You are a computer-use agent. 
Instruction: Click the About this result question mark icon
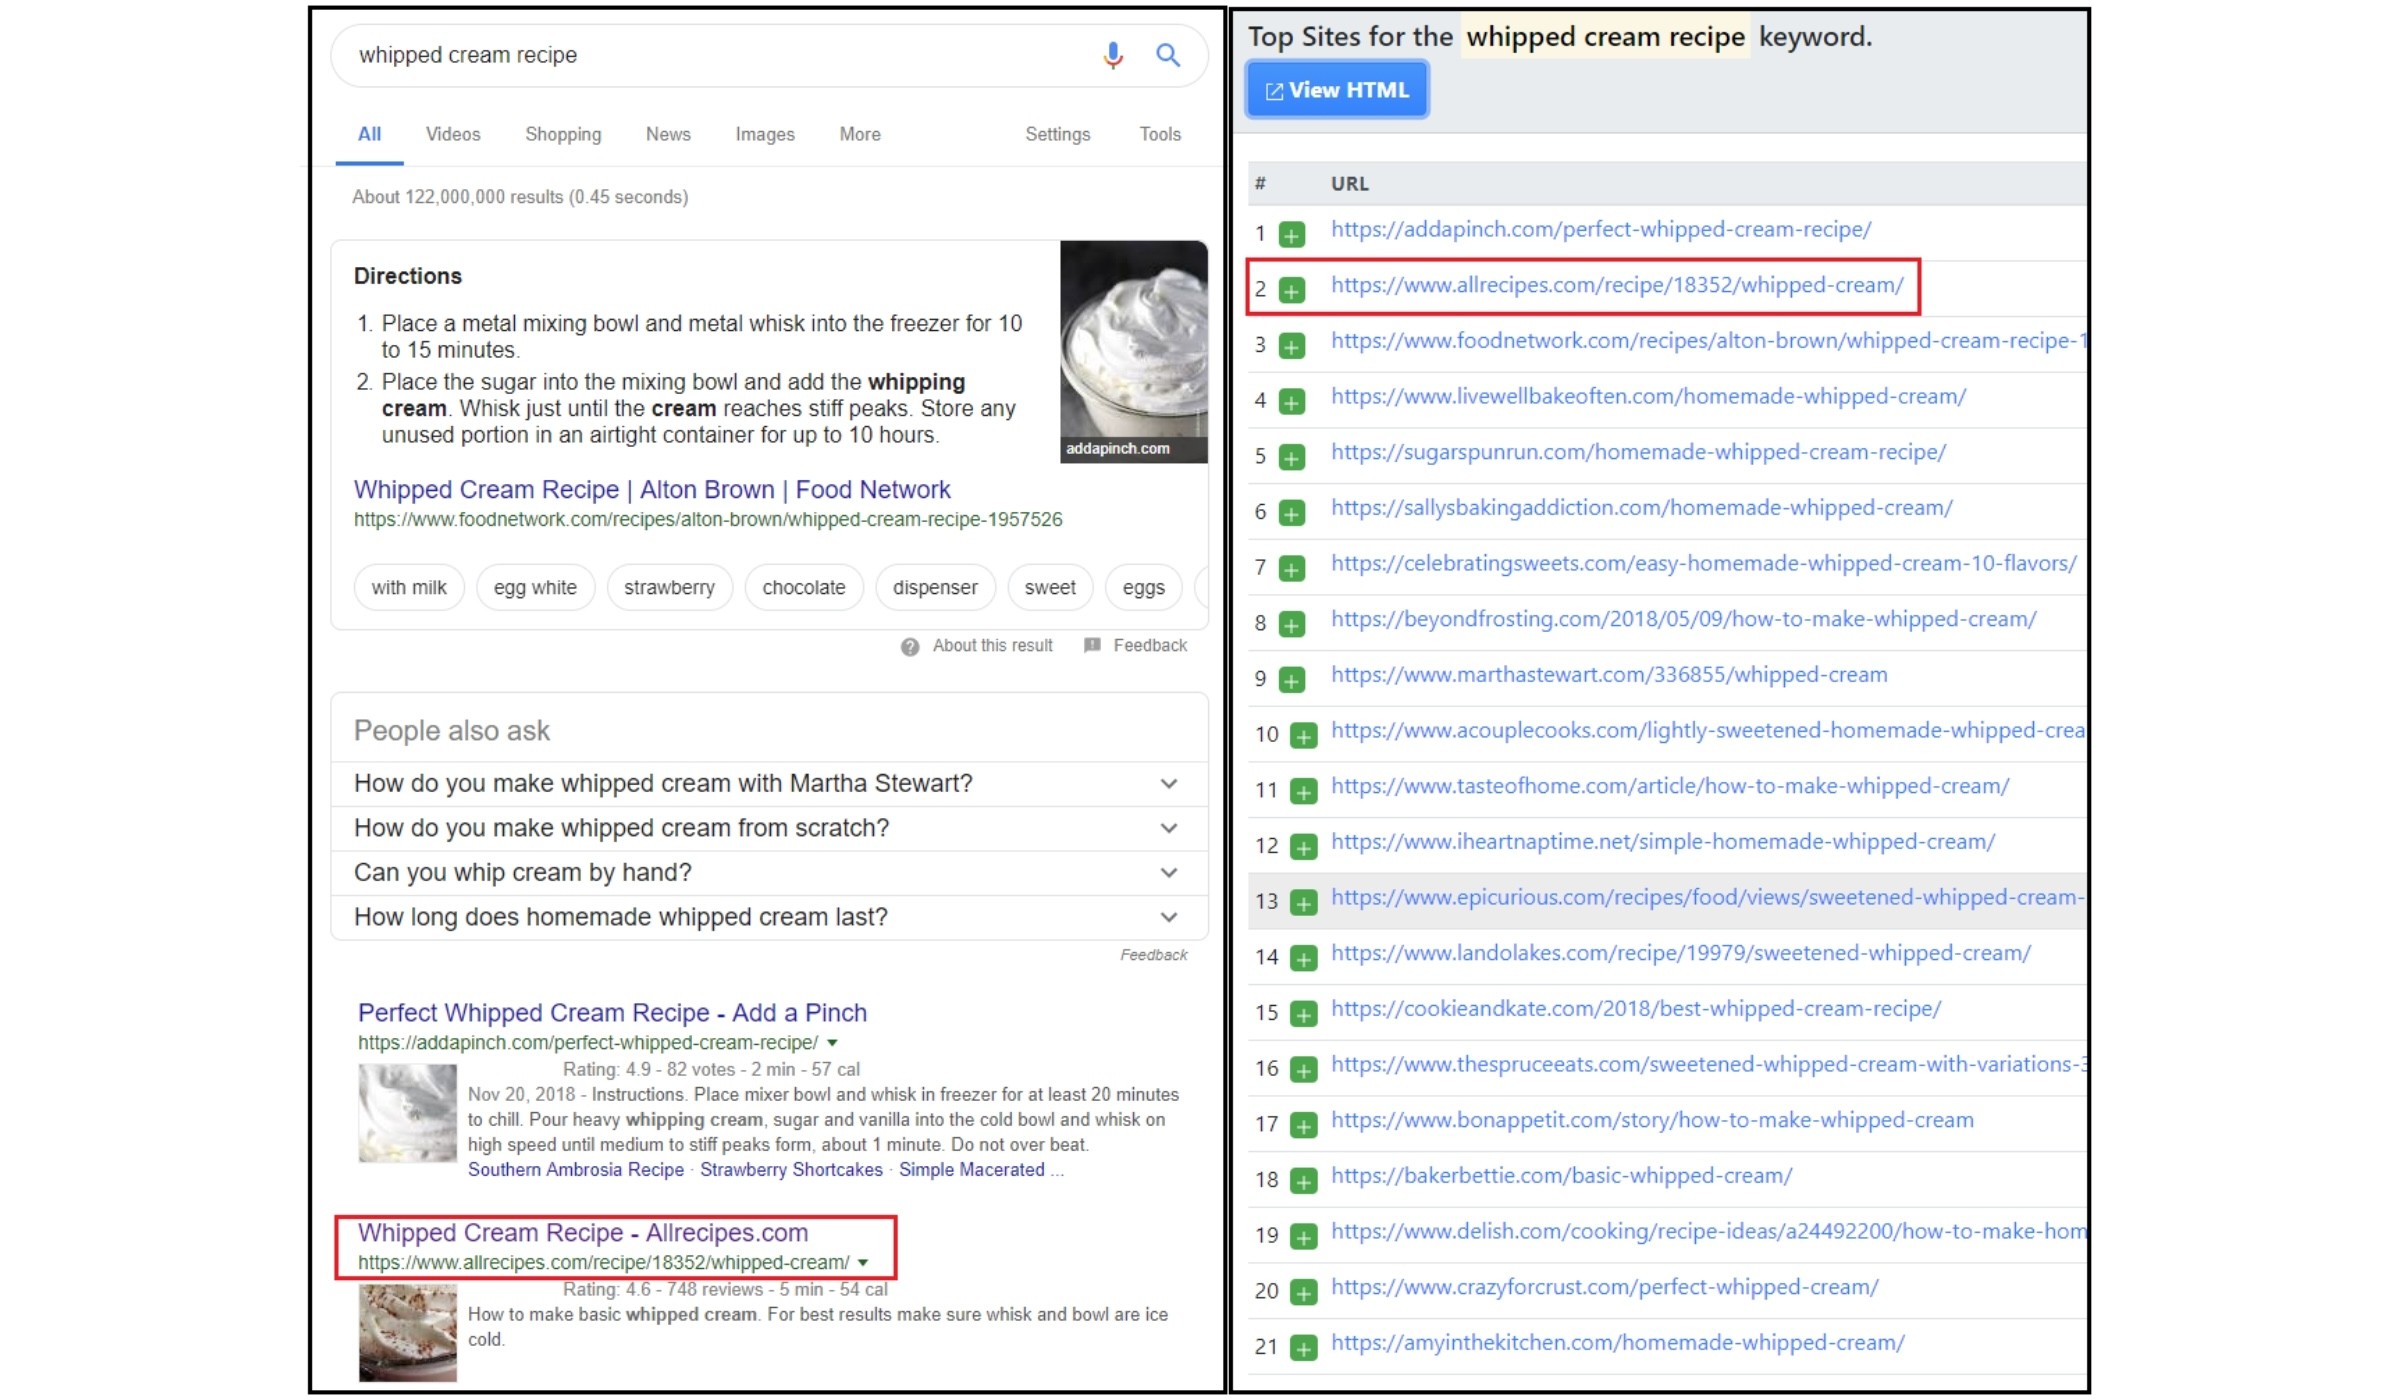click(x=910, y=647)
